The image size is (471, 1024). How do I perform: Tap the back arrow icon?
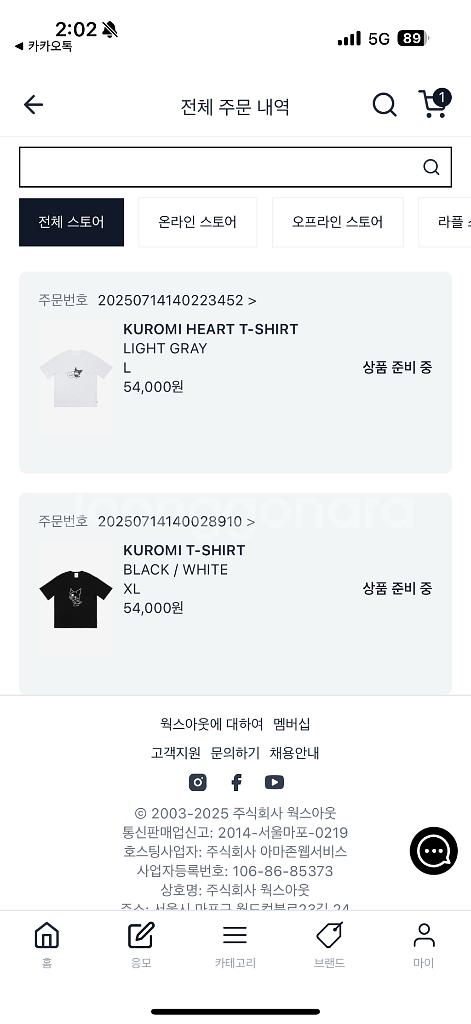click(x=33, y=104)
